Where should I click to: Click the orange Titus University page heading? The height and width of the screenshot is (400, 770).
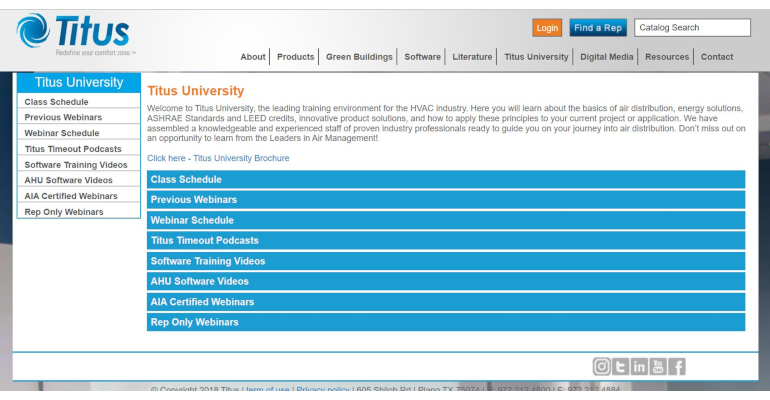[x=195, y=91]
